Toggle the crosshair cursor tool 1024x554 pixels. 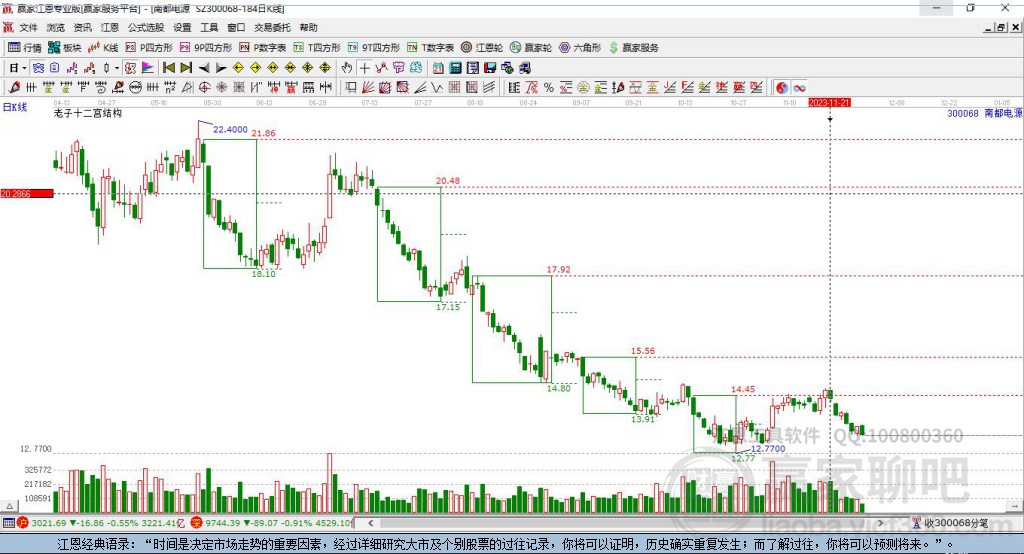click(364, 68)
